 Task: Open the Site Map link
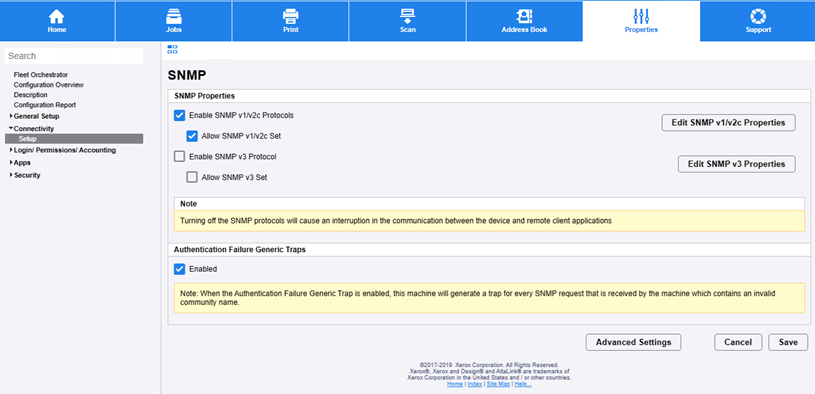[x=498, y=384]
